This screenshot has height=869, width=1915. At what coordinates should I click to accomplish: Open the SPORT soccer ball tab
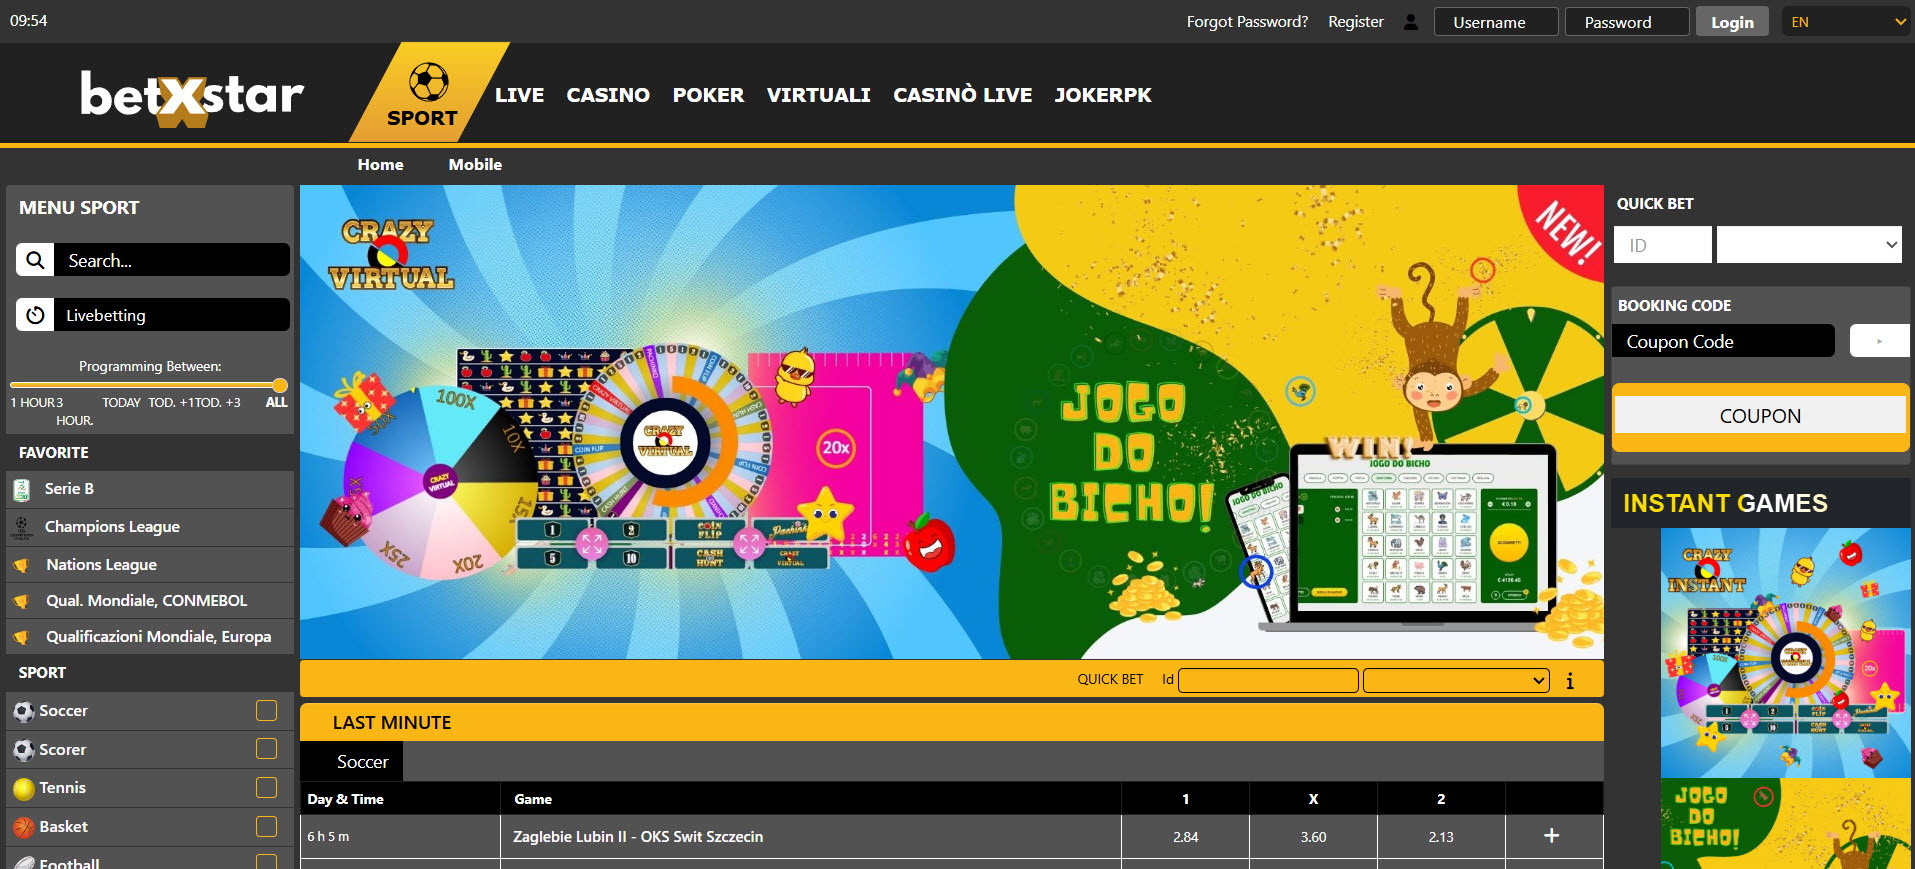428,95
